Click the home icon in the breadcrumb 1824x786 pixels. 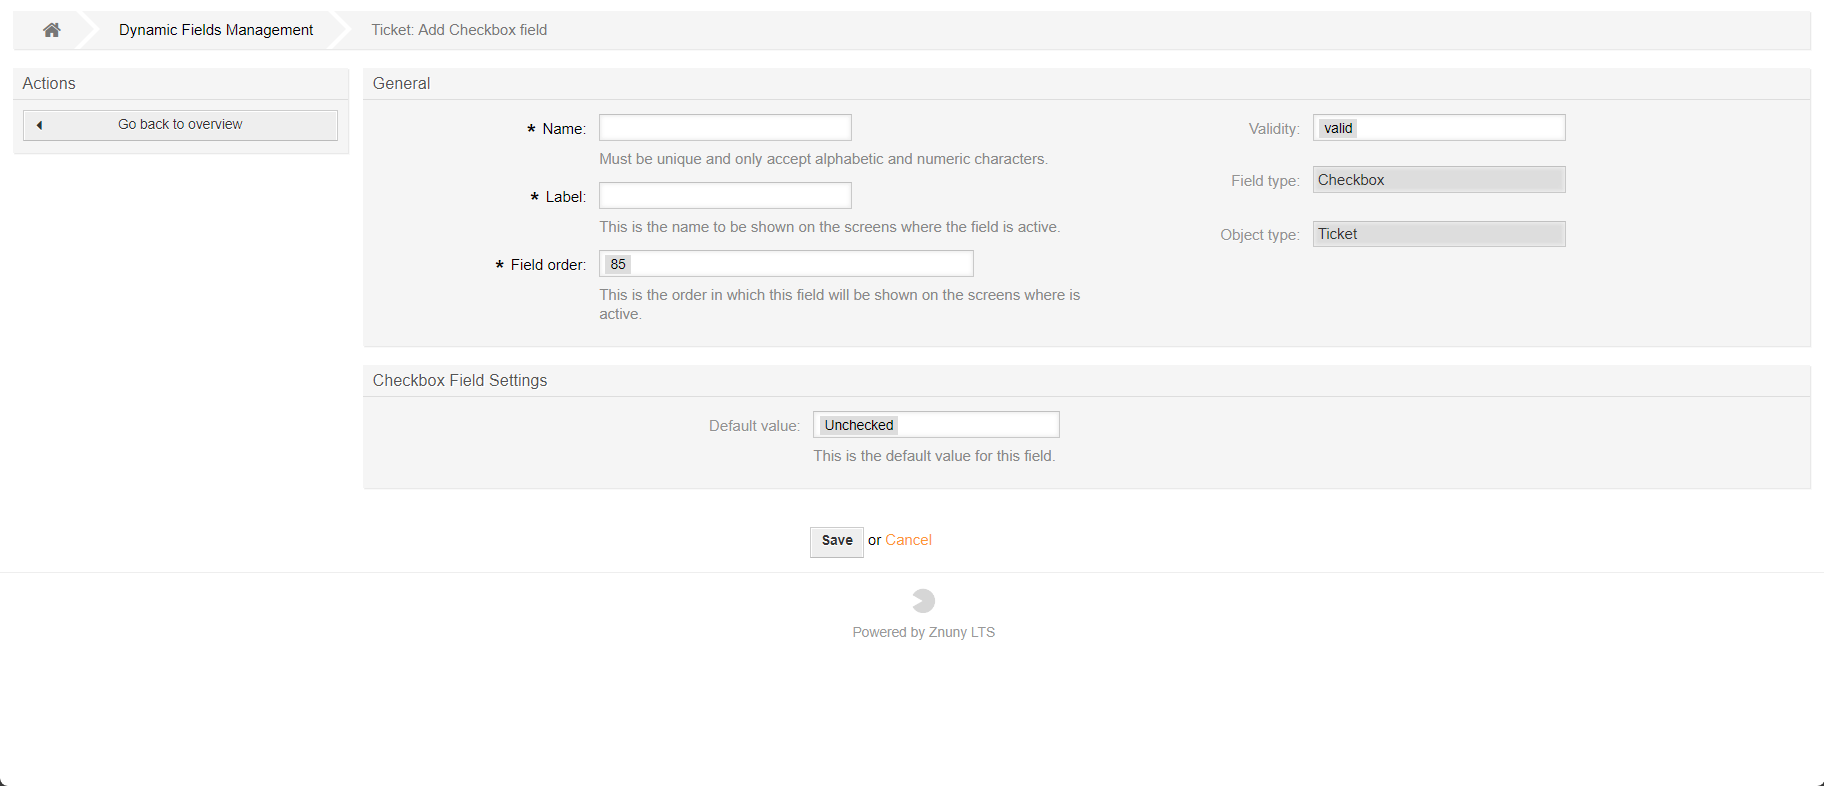[x=50, y=29]
